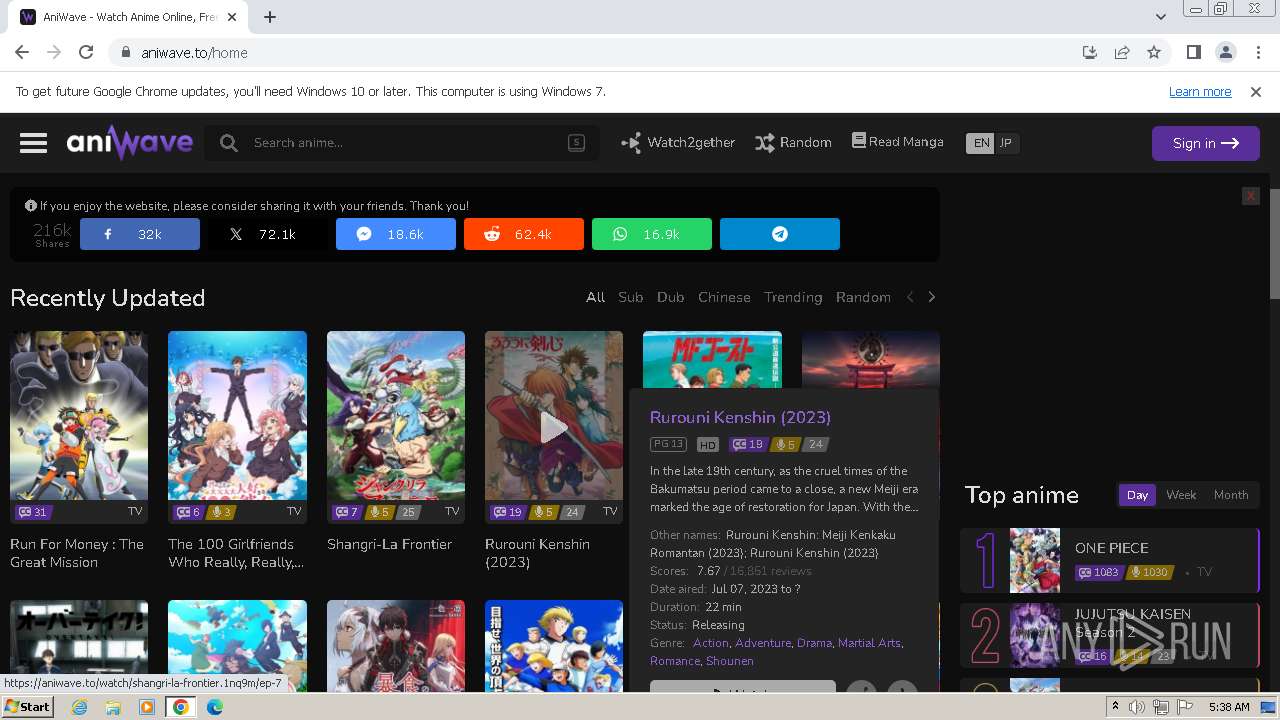Click the share page icon

1122,52
